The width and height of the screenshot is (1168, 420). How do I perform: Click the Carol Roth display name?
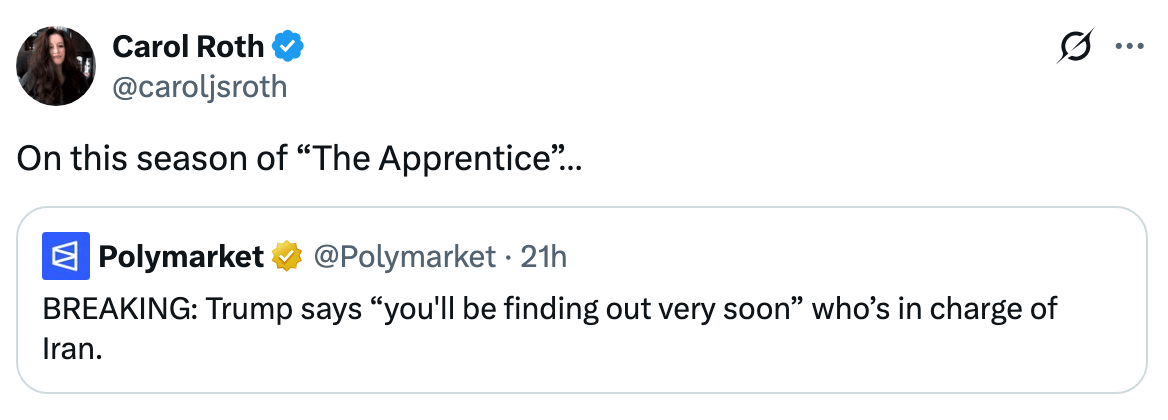click(188, 46)
